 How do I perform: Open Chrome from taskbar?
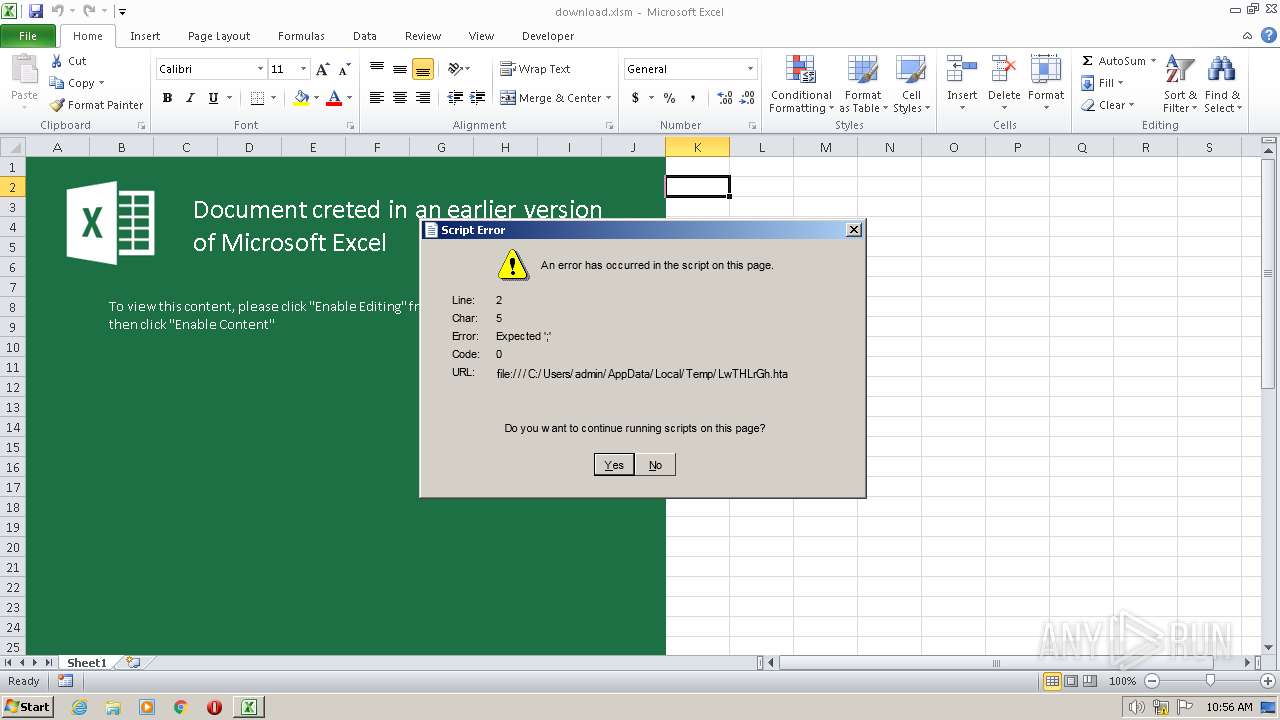181,707
